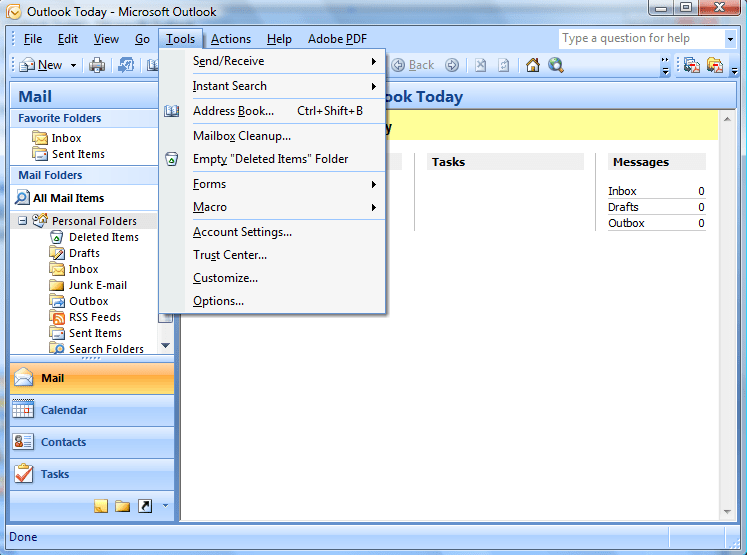The height and width of the screenshot is (555, 747).
Task: Click the Outlook Today pane scroll up arrow
Action: pyautogui.click(x=727, y=119)
